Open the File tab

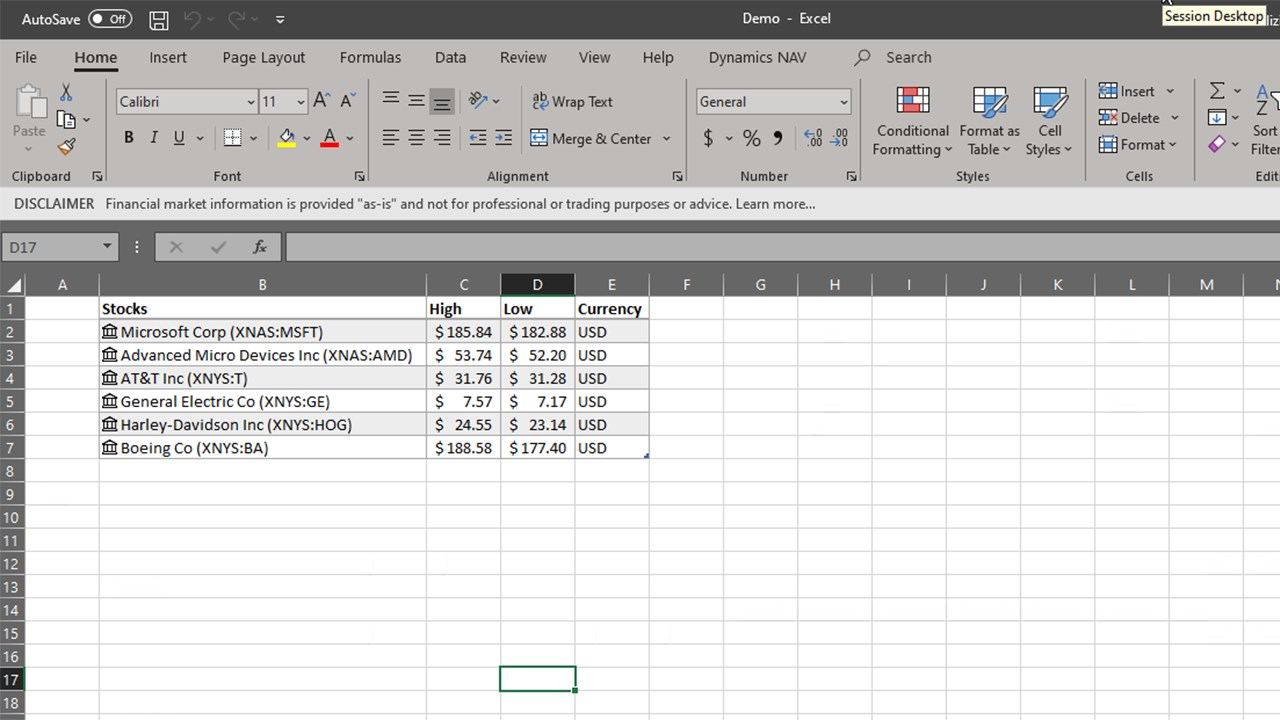(26, 57)
